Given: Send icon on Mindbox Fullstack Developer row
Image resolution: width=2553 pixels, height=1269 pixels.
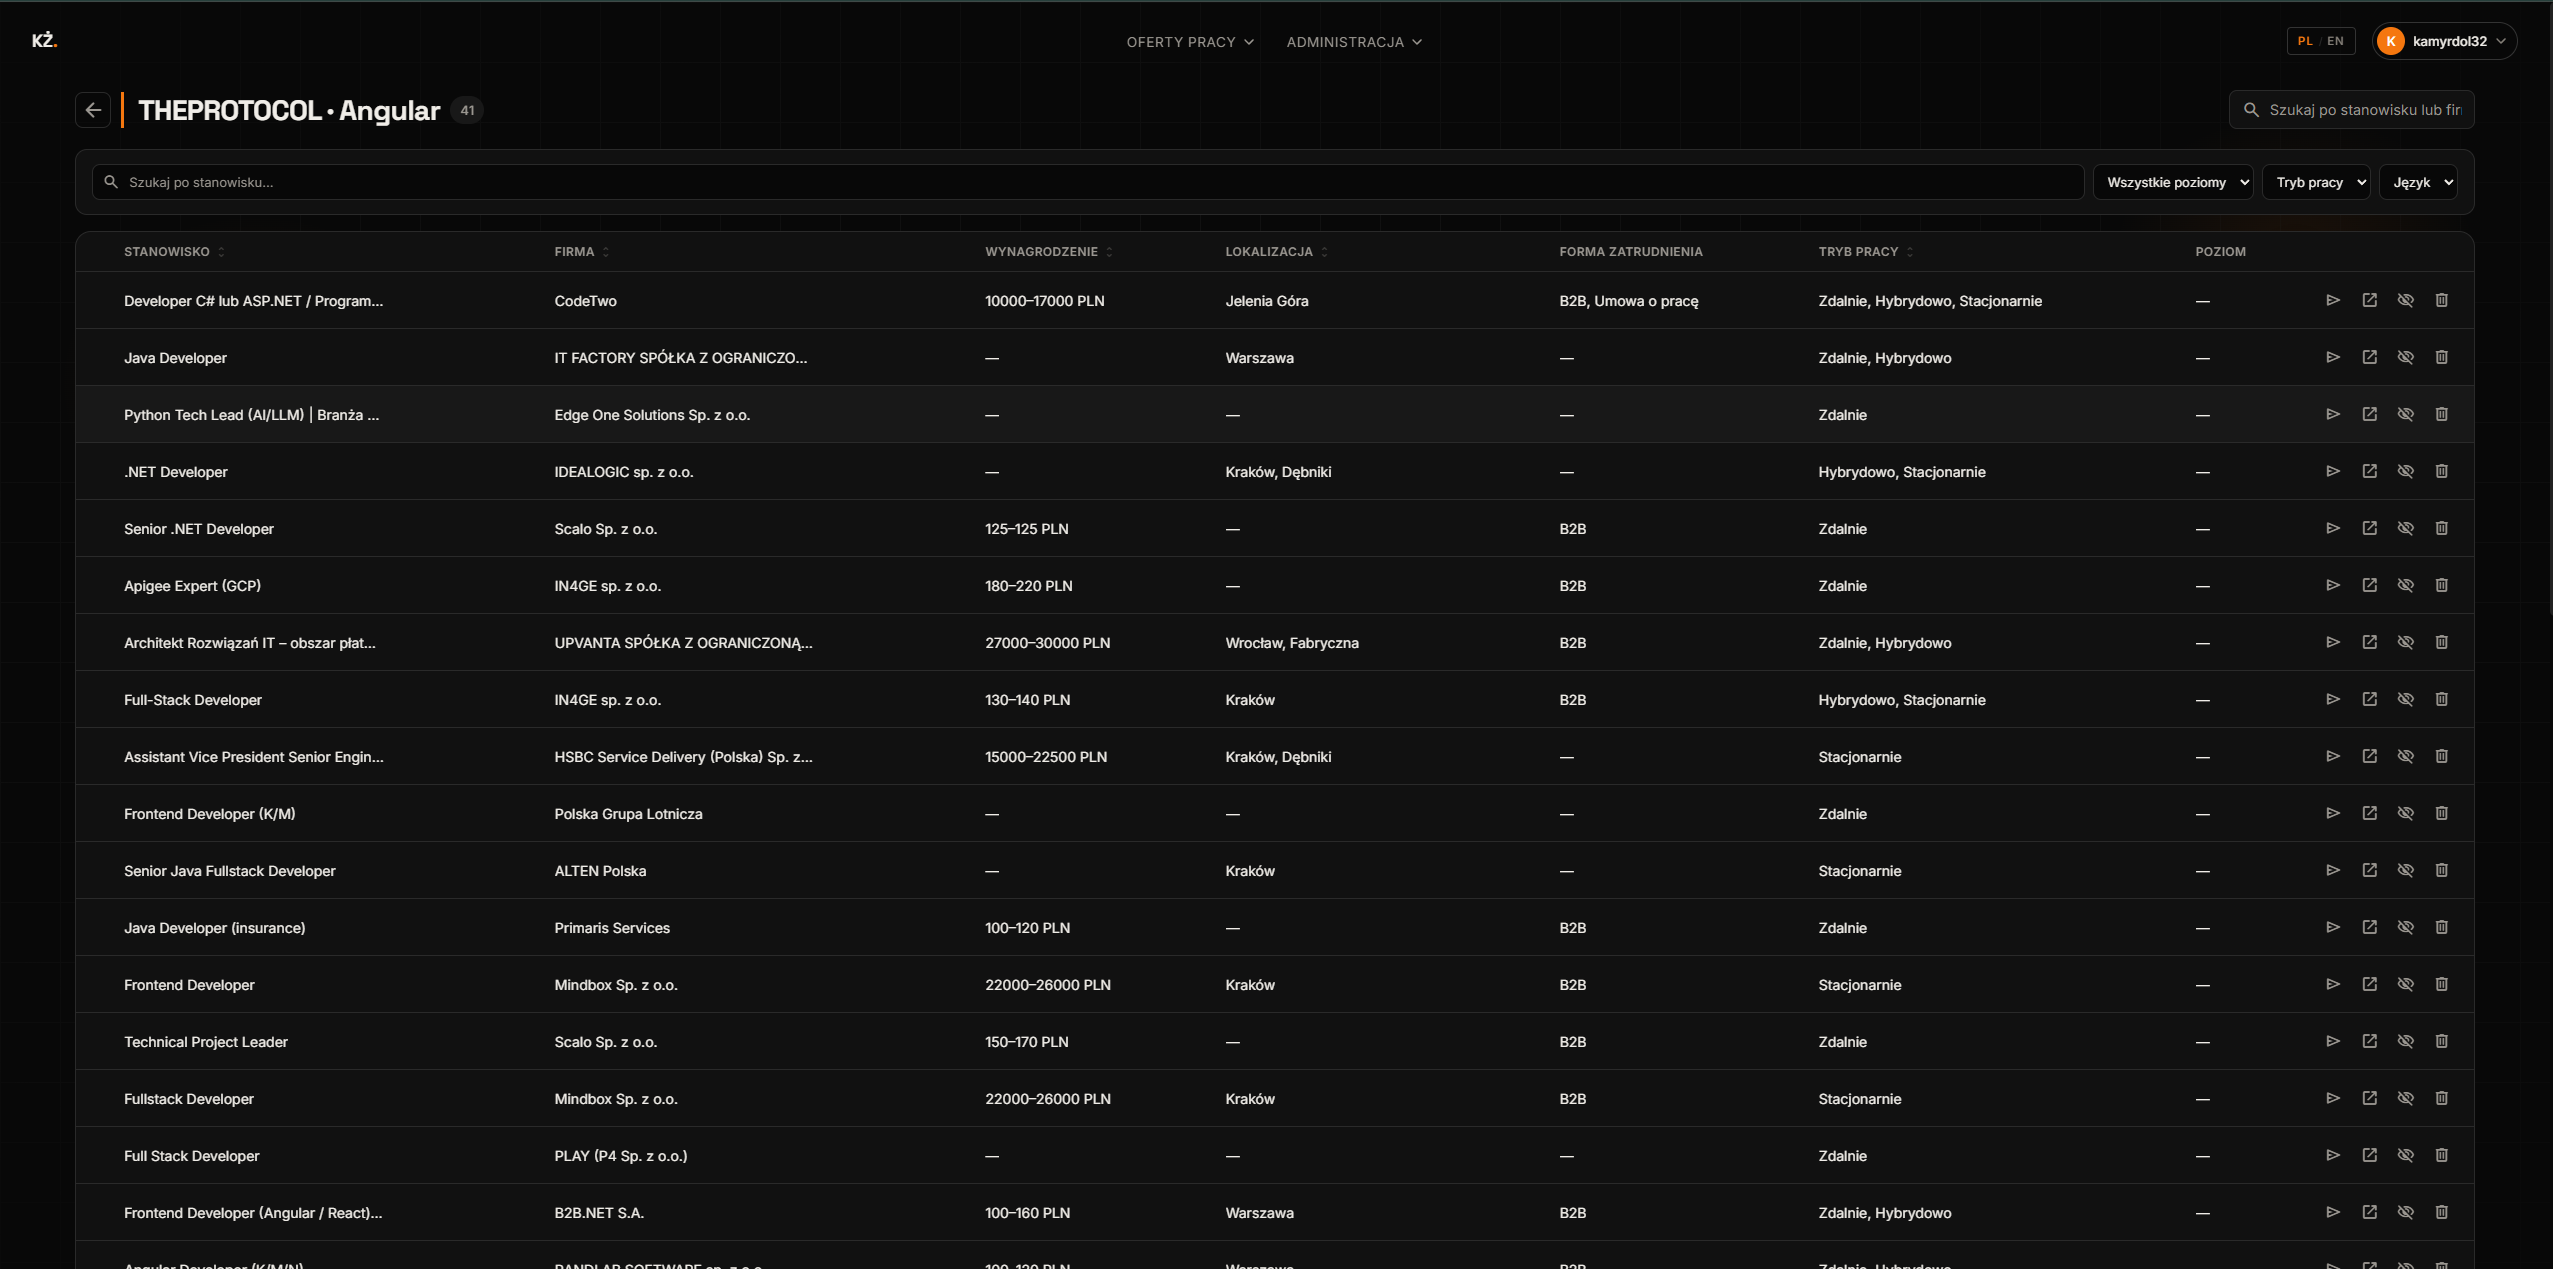Looking at the screenshot, I should (2333, 1098).
